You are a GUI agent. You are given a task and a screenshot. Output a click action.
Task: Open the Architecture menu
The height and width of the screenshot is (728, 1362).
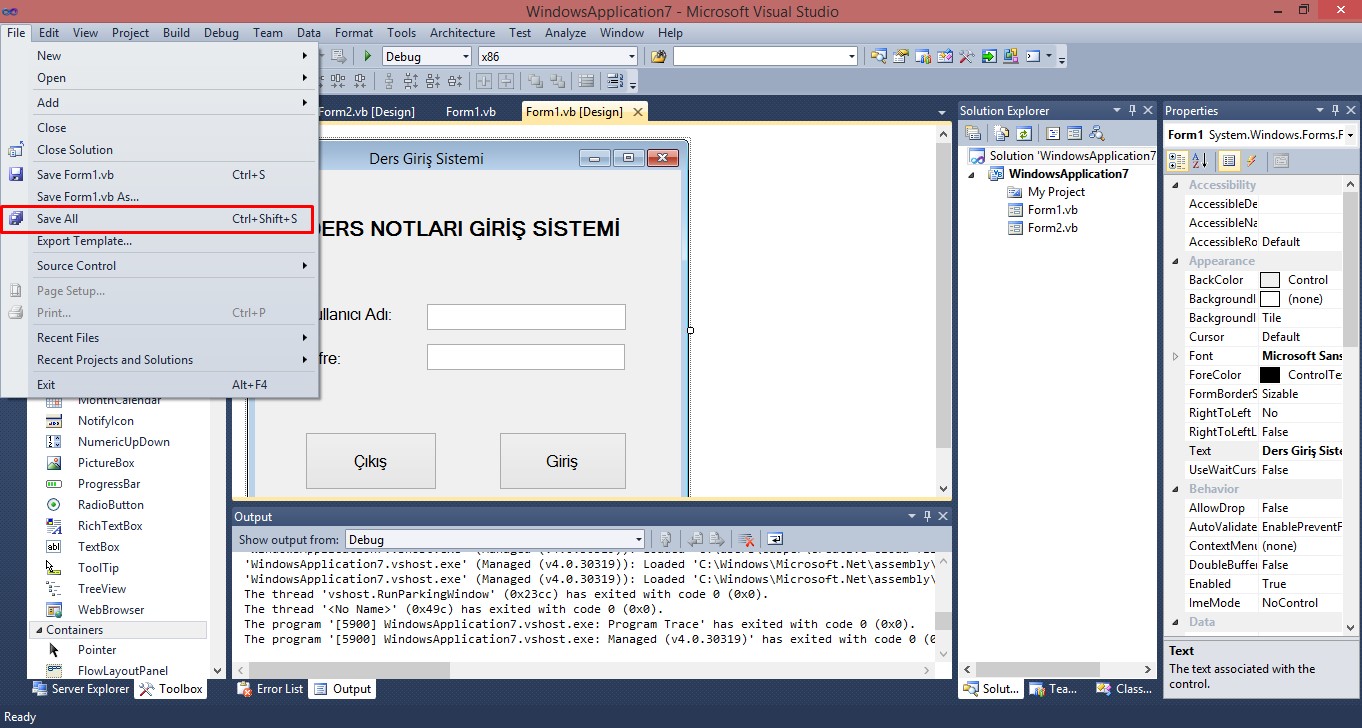coord(462,32)
